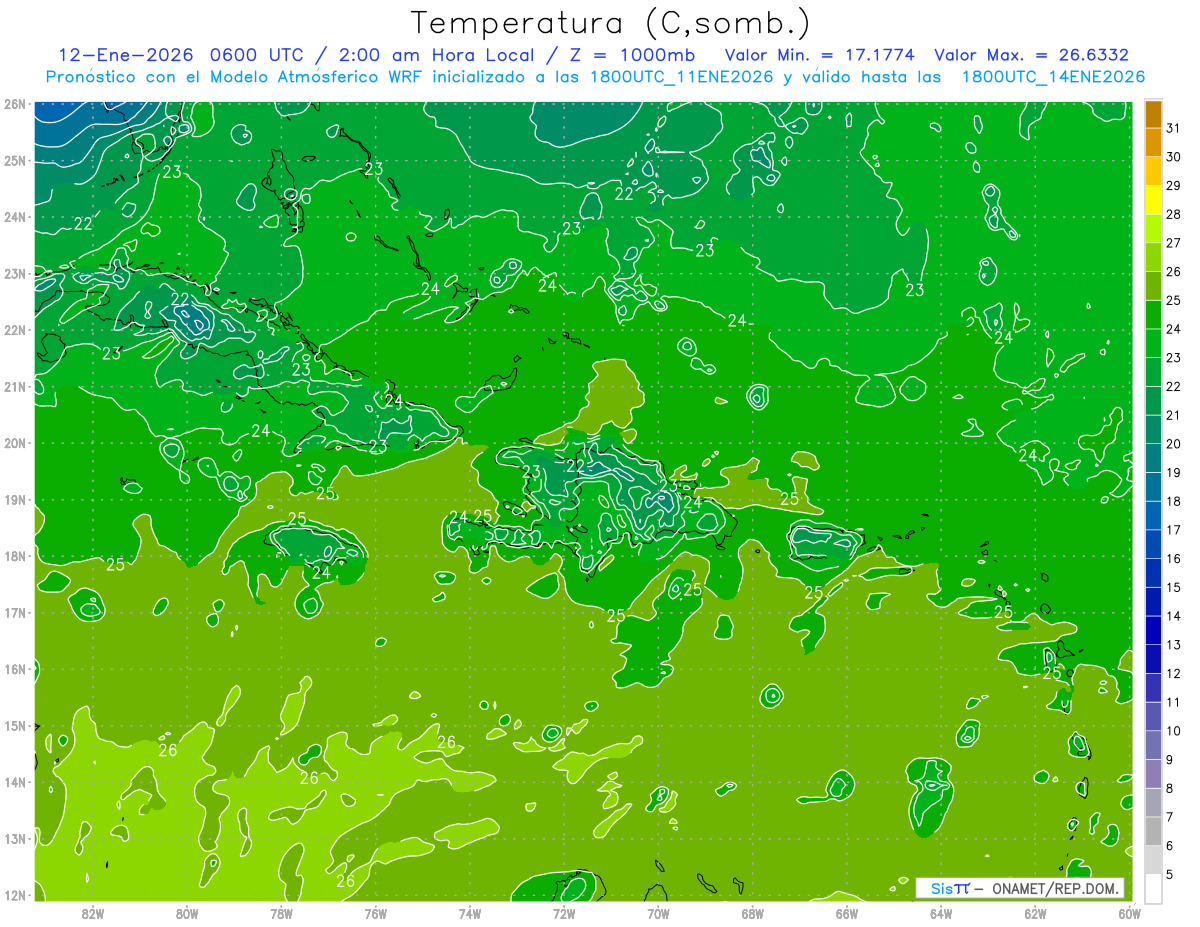Screen dimensions: 1200x927
Task: Click the 18N latitude axis label
Action: pos(14,556)
